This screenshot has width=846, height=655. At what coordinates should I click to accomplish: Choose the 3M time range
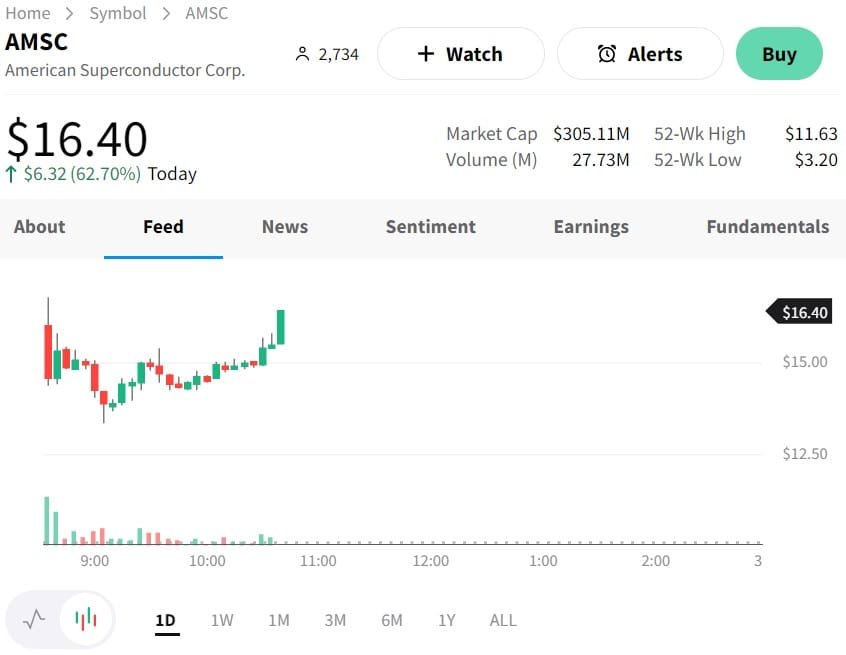(335, 620)
